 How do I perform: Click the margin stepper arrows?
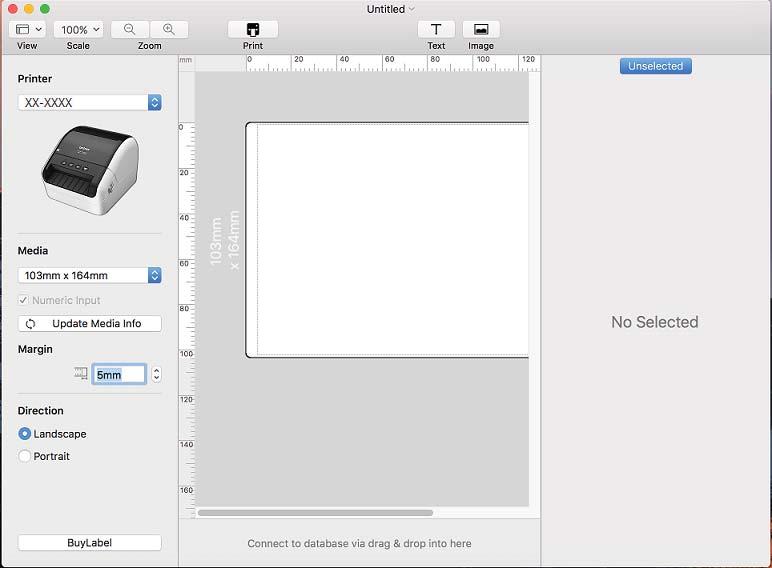[x=156, y=375]
